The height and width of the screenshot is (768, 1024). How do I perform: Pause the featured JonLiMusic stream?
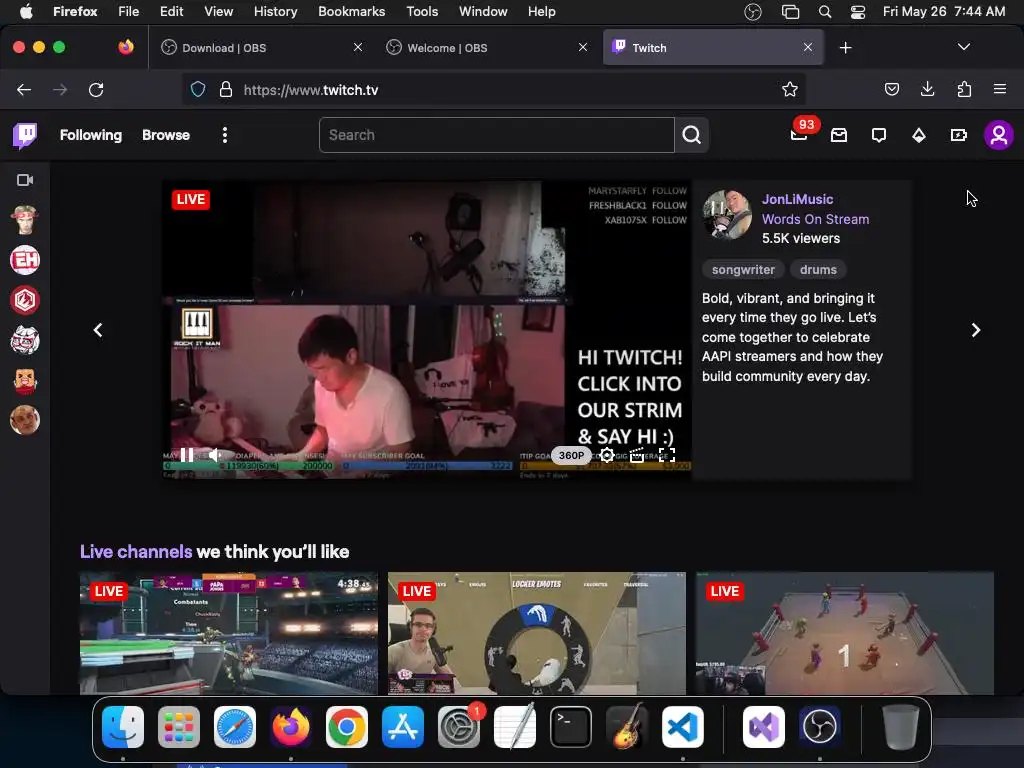click(x=187, y=455)
